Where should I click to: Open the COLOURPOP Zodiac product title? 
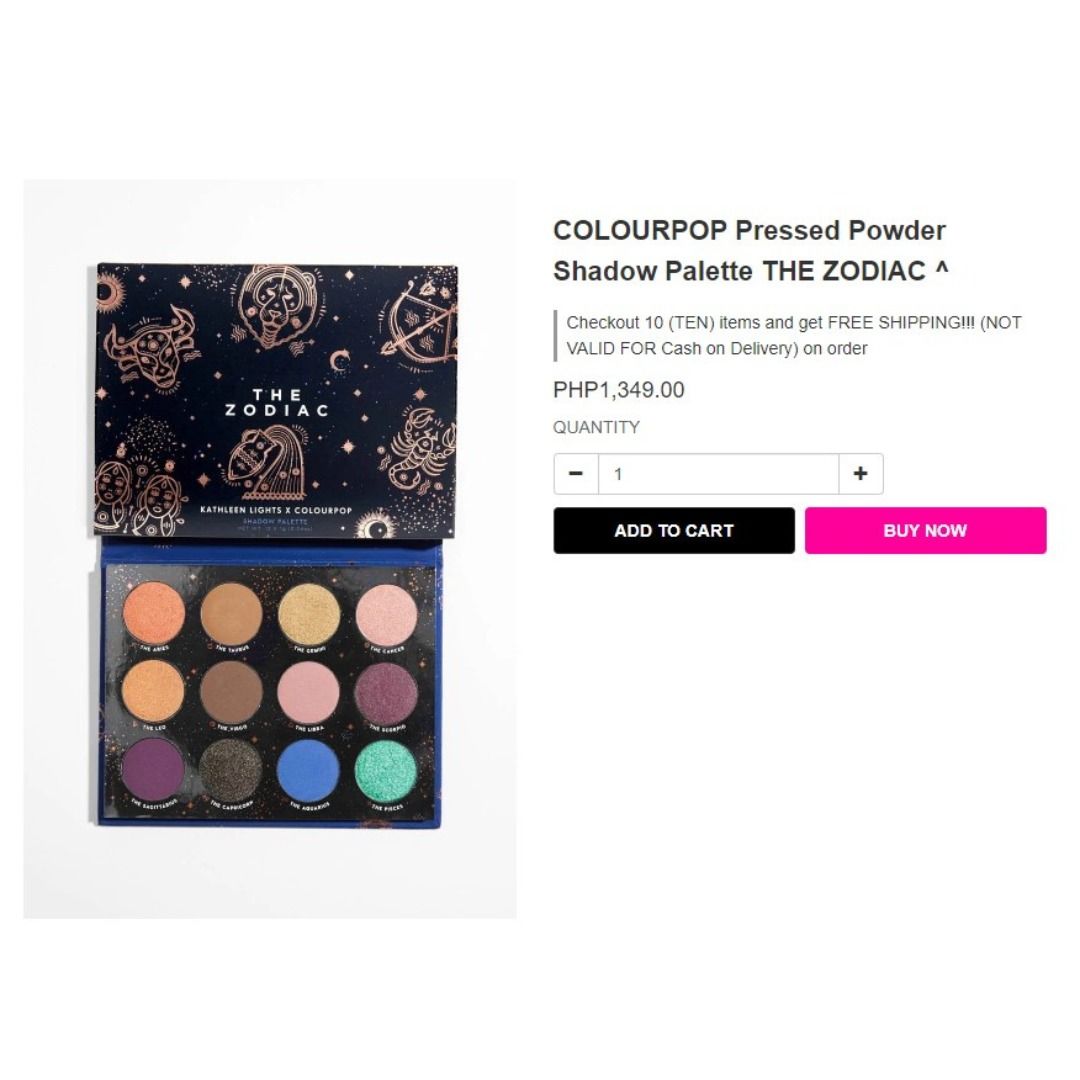click(751, 251)
